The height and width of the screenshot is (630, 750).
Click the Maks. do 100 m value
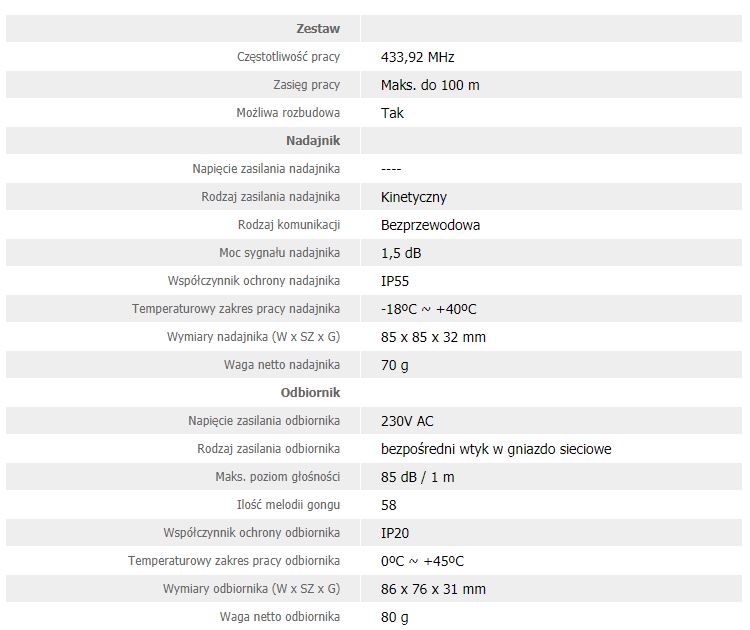(430, 85)
